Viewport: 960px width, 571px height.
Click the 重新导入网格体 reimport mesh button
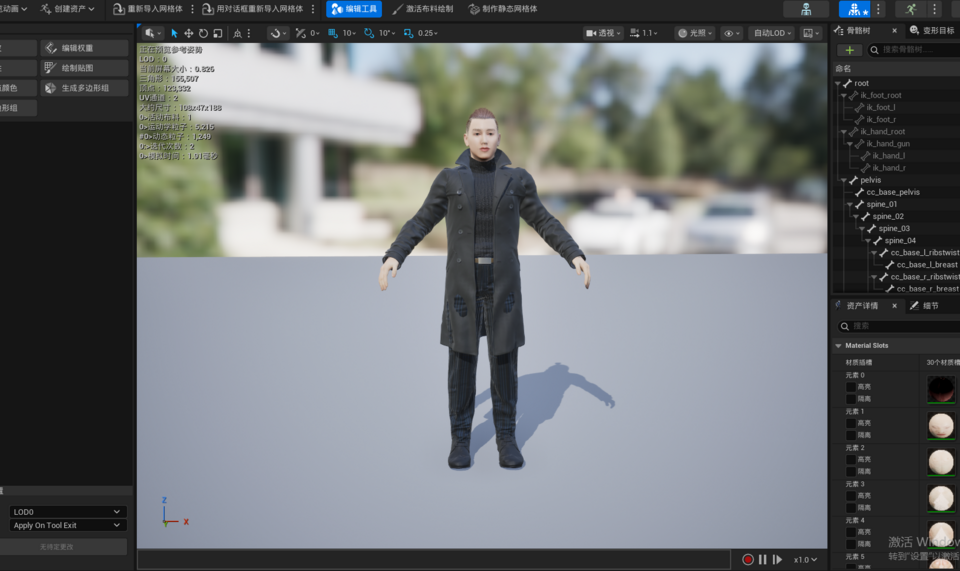[x=148, y=9]
